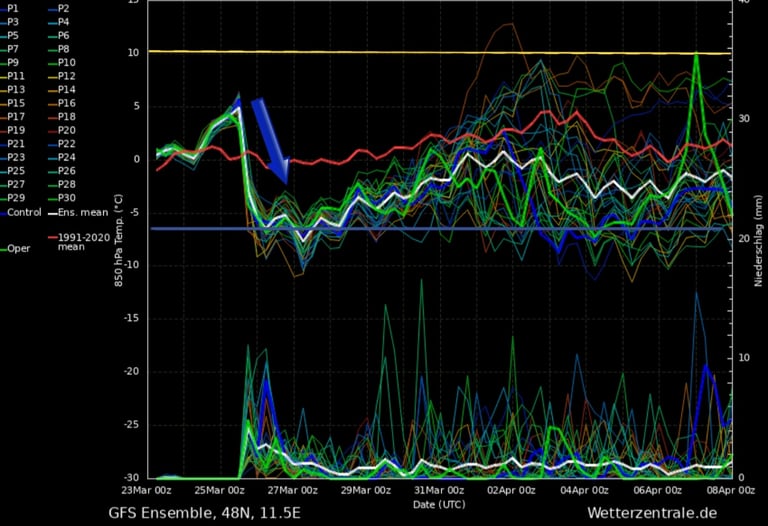768x526 pixels.
Task: Click the 31Mar 00z tick label
Action: 438,490
